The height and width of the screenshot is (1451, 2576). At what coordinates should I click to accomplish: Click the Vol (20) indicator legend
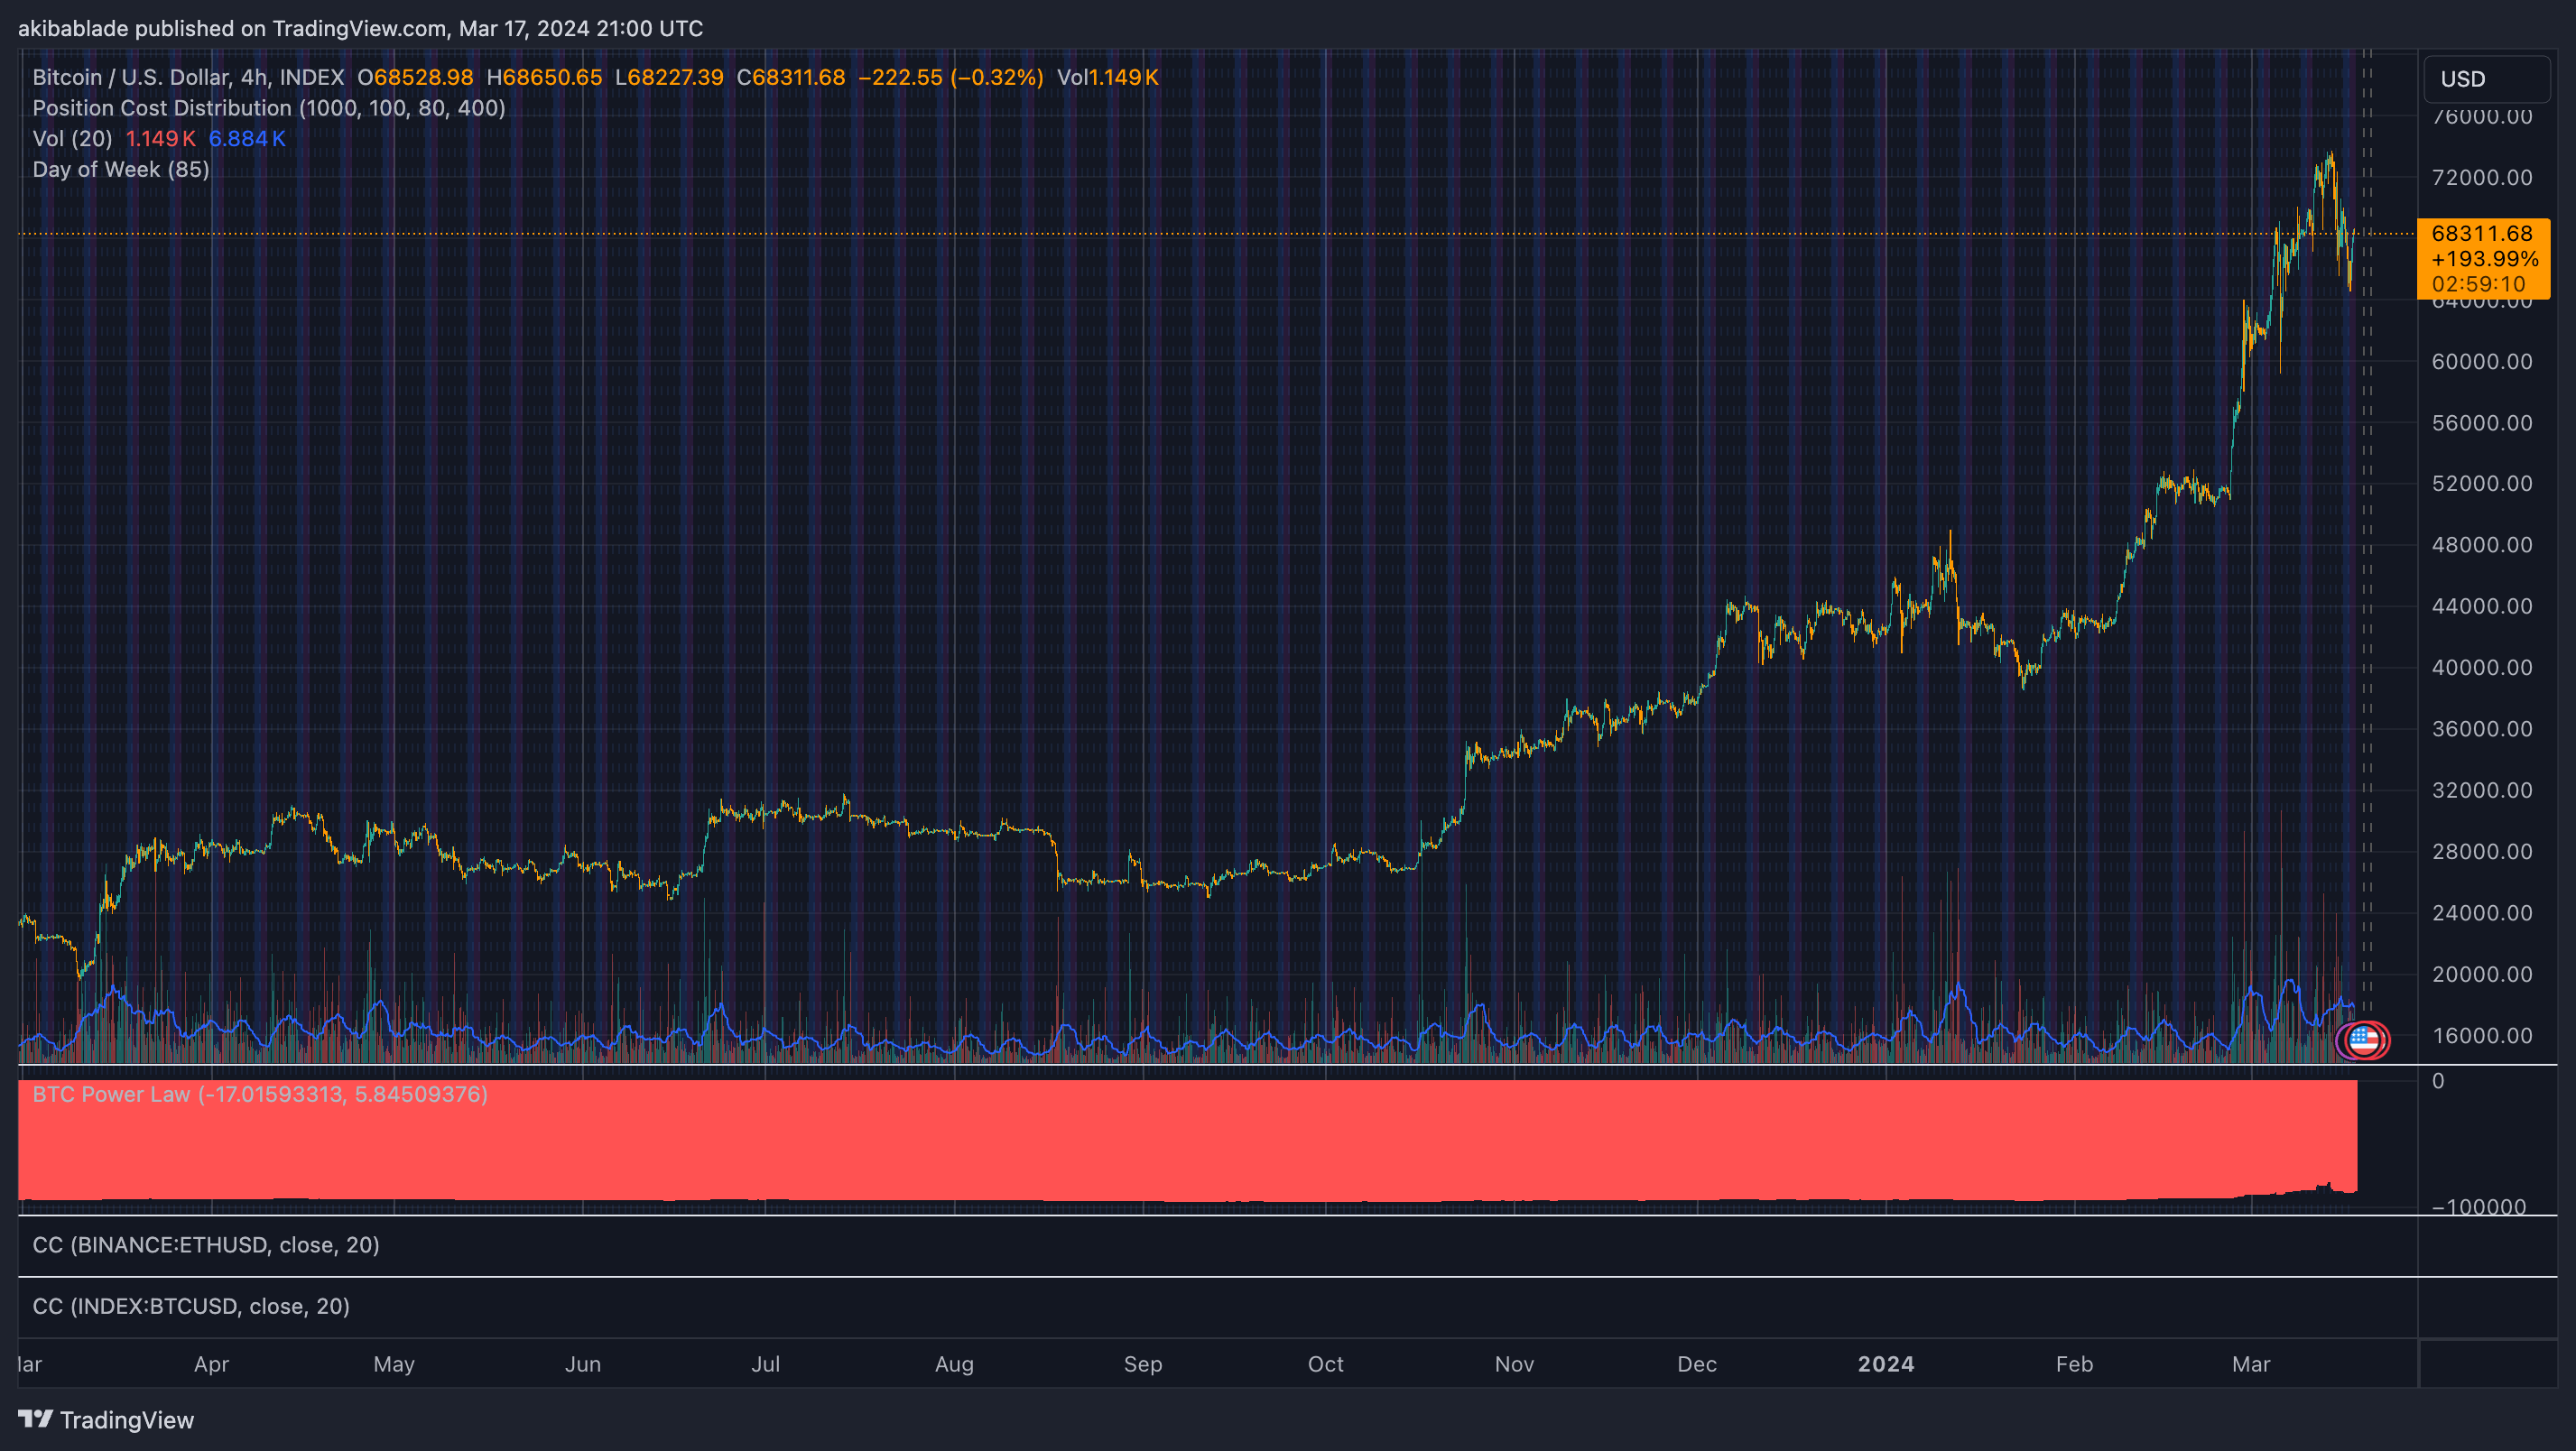click(x=72, y=139)
